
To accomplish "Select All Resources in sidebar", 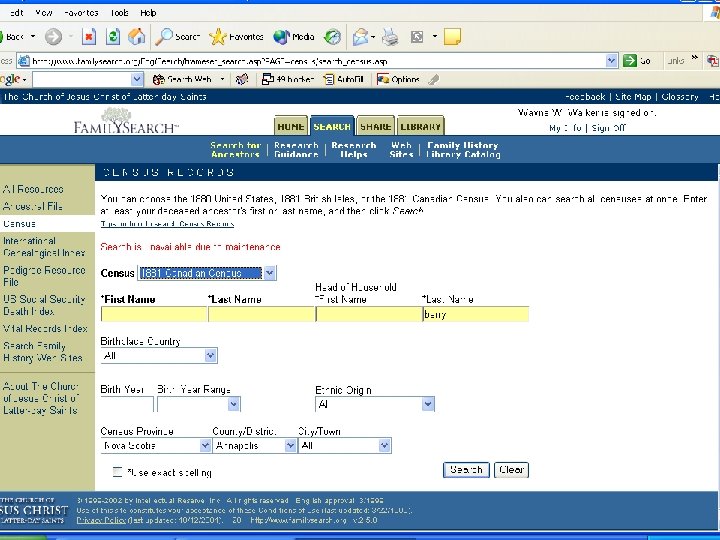I will pos(33,189).
